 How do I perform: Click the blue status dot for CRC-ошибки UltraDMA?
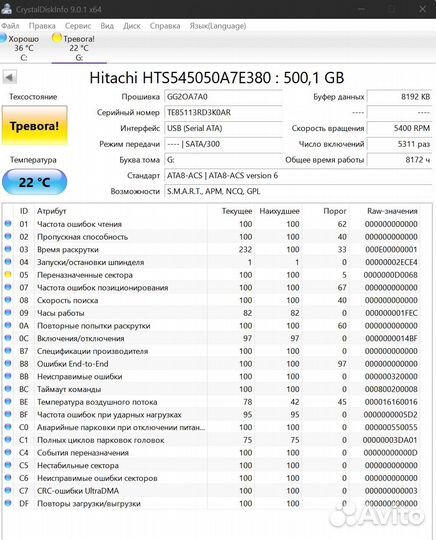pos(8,490)
